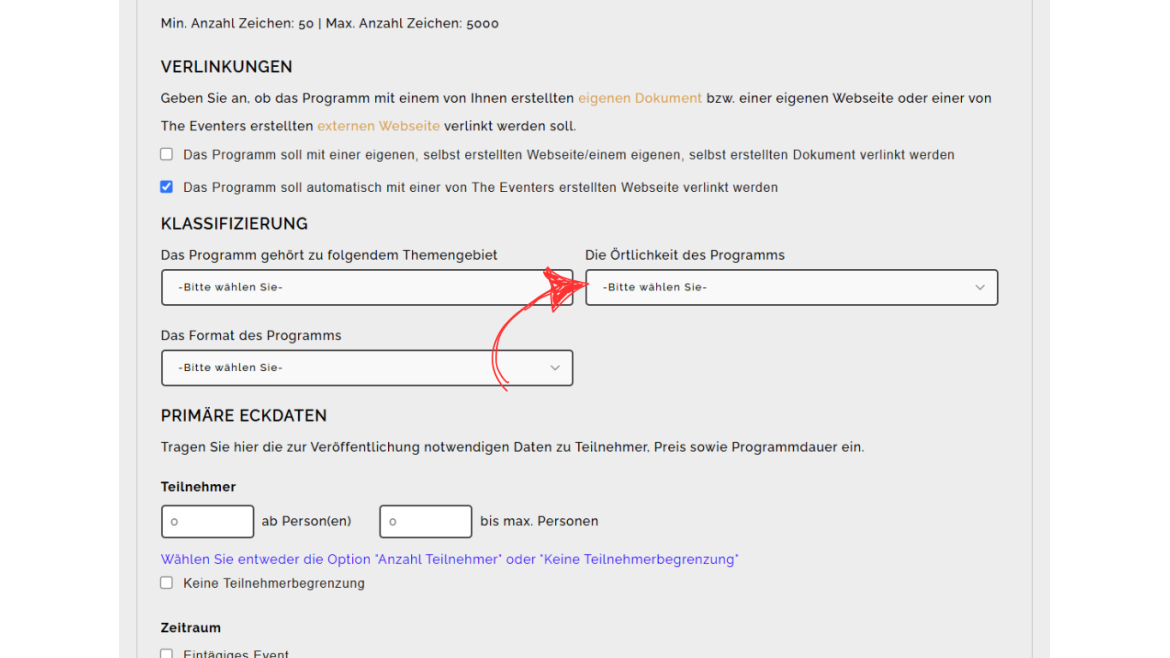Open the Format des Programms dropdown
This screenshot has width=1170, height=658.
click(x=367, y=368)
